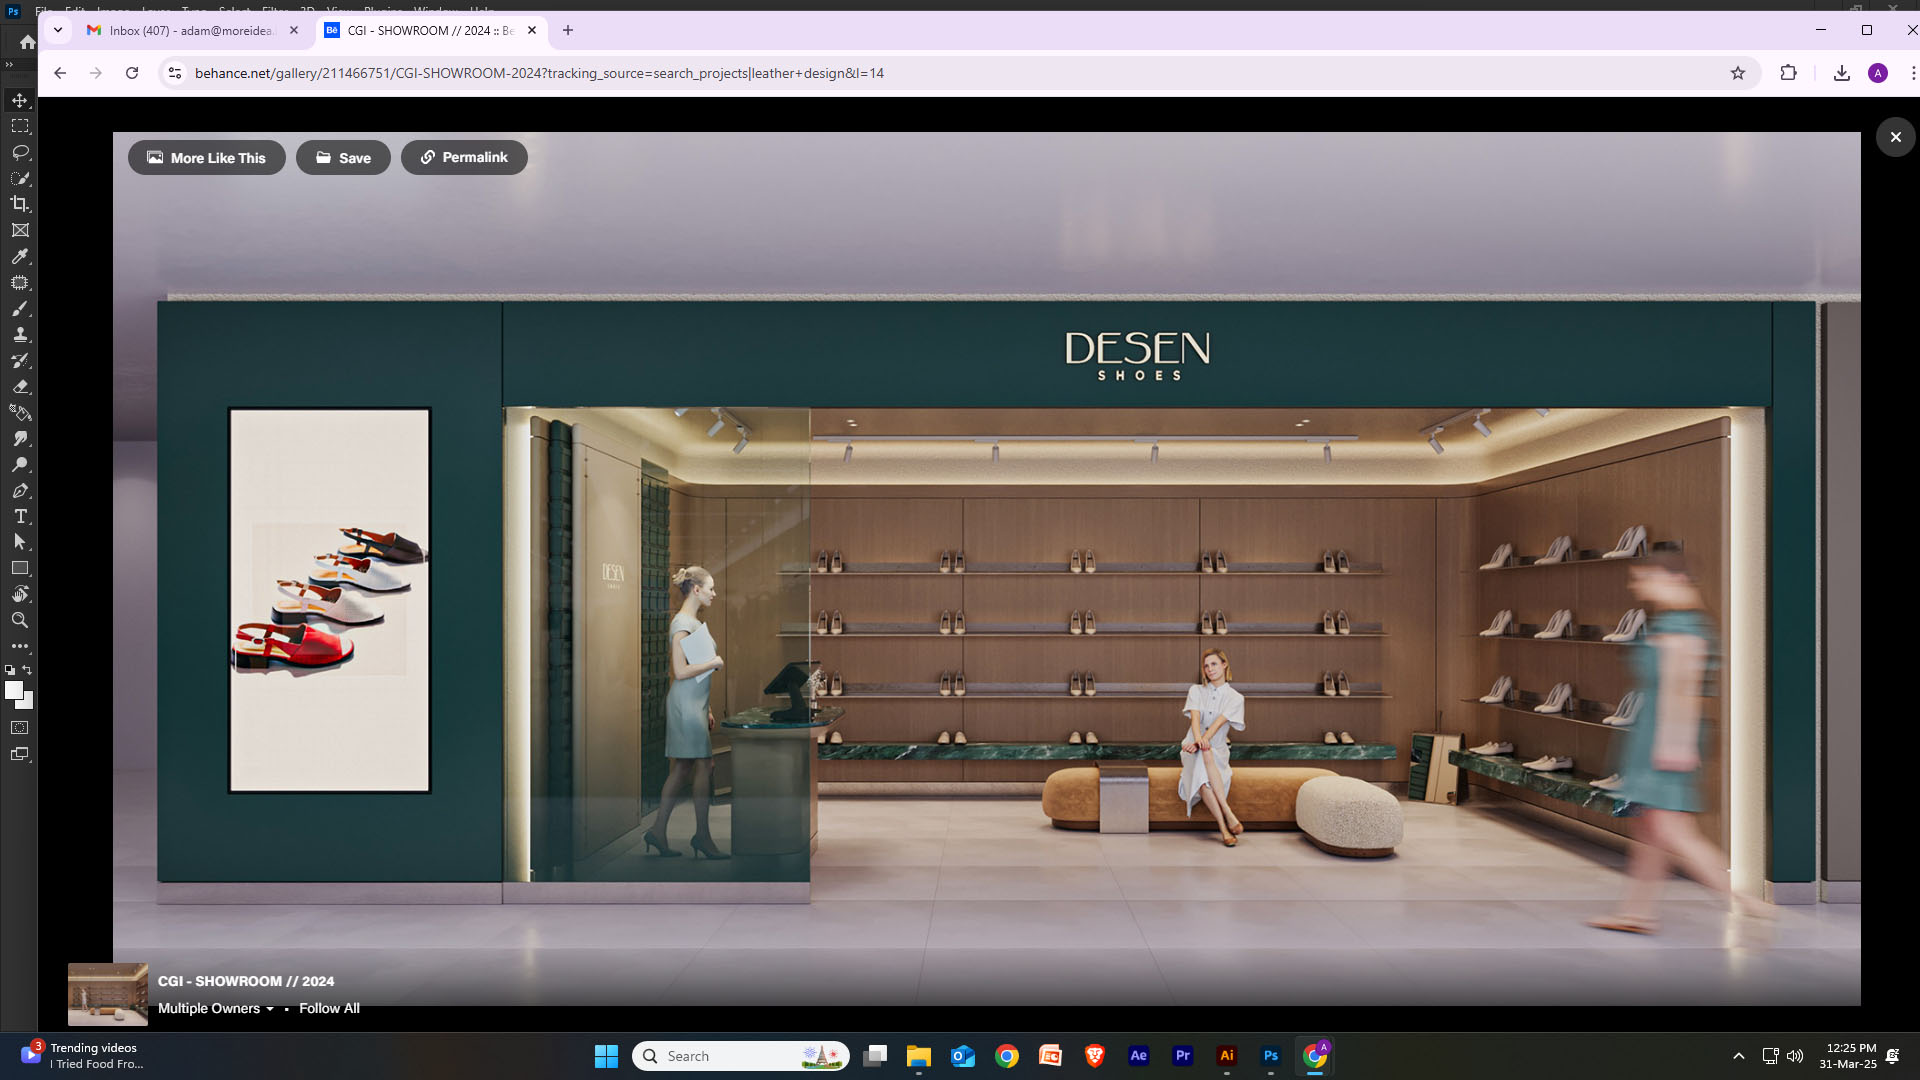Screen dimensions: 1920x1080
Task: Select the Horizontal Type tool
Action: point(20,516)
